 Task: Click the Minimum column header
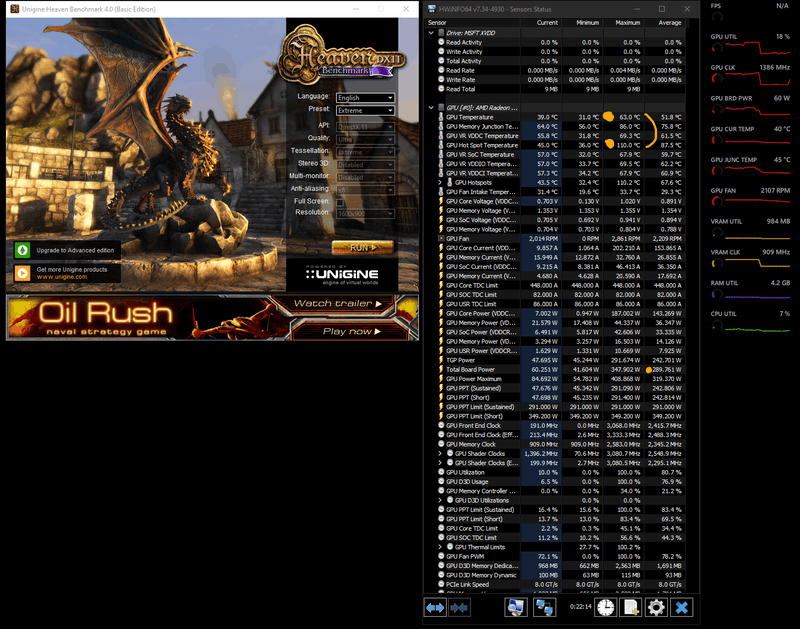click(x=582, y=22)
